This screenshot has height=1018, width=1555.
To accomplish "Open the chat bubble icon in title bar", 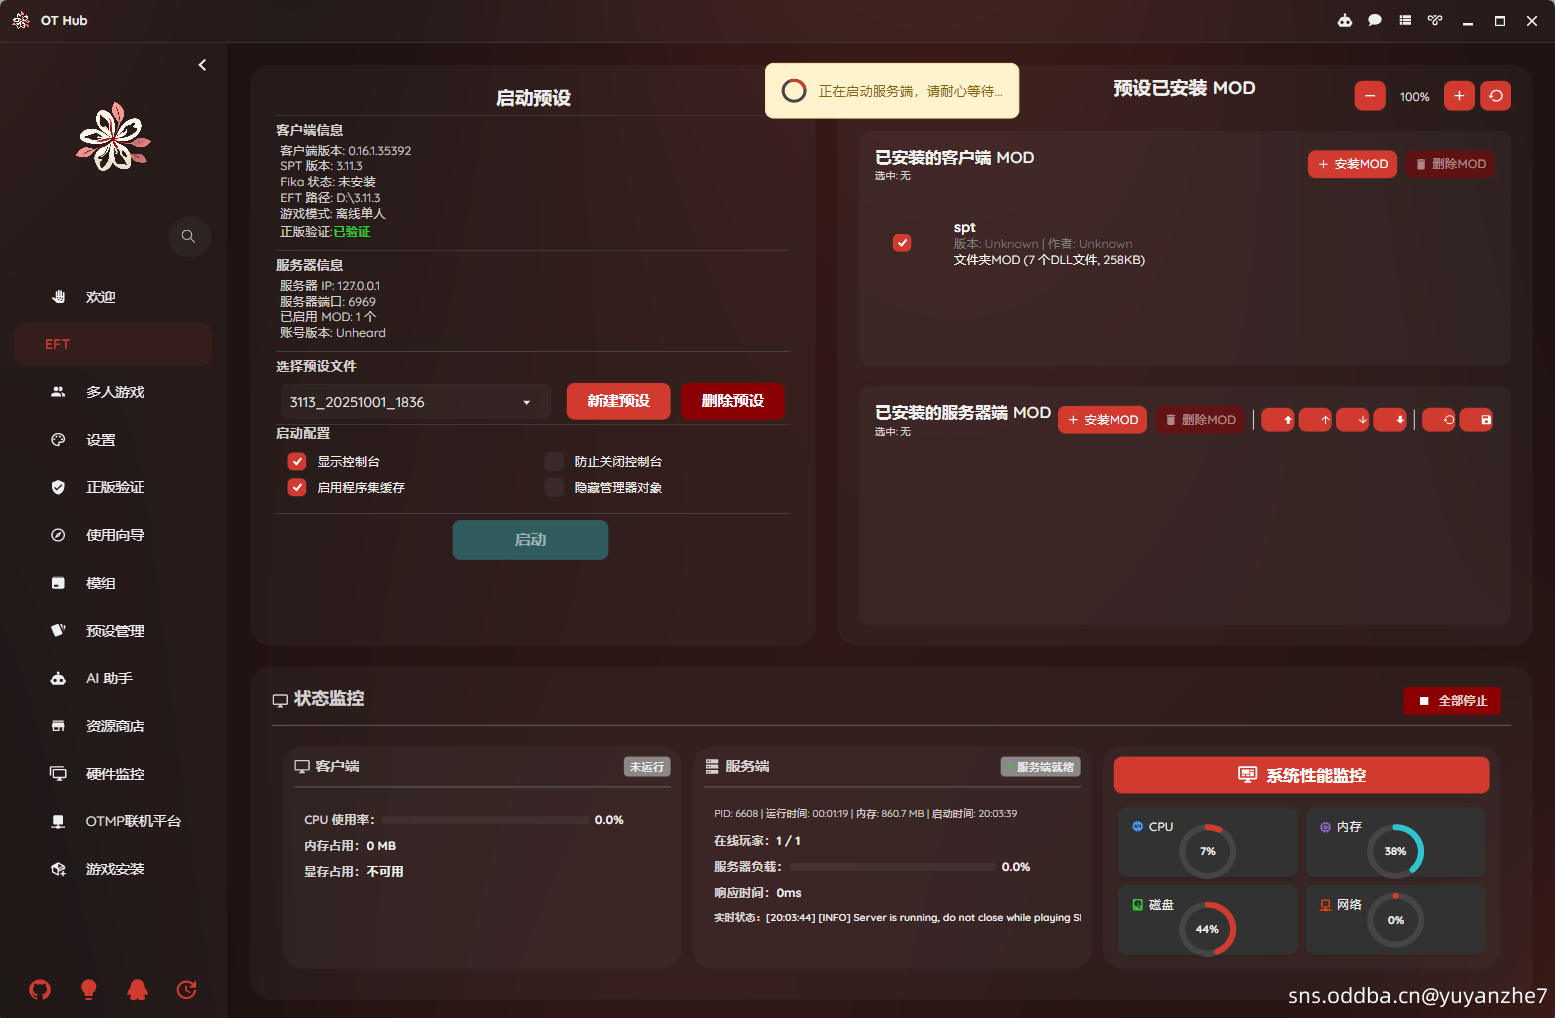I will pyautogui.click(x=1375, y=21).
